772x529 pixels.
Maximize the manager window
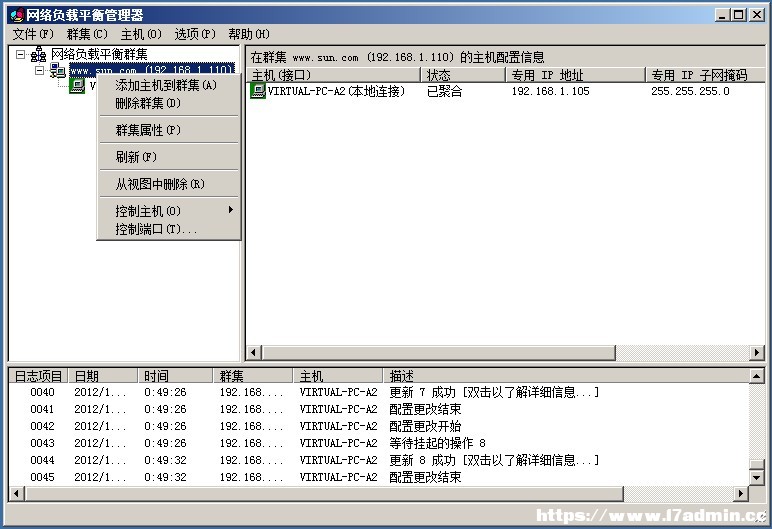tap(739, 15)
